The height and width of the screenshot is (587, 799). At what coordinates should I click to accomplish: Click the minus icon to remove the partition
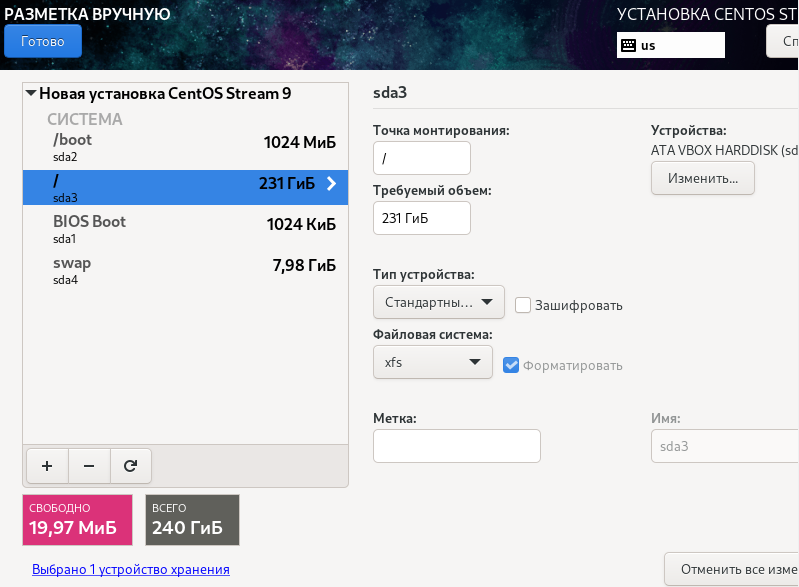coord(88,465)
